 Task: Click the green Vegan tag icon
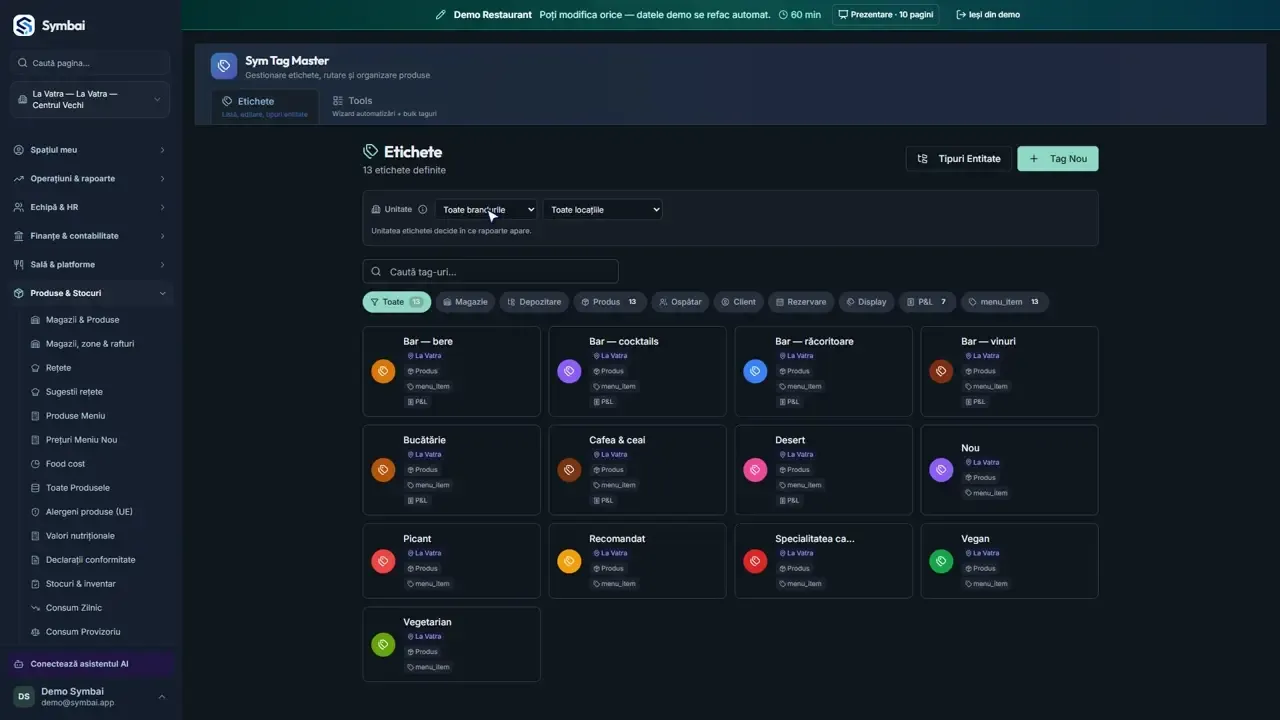point(941,561)
